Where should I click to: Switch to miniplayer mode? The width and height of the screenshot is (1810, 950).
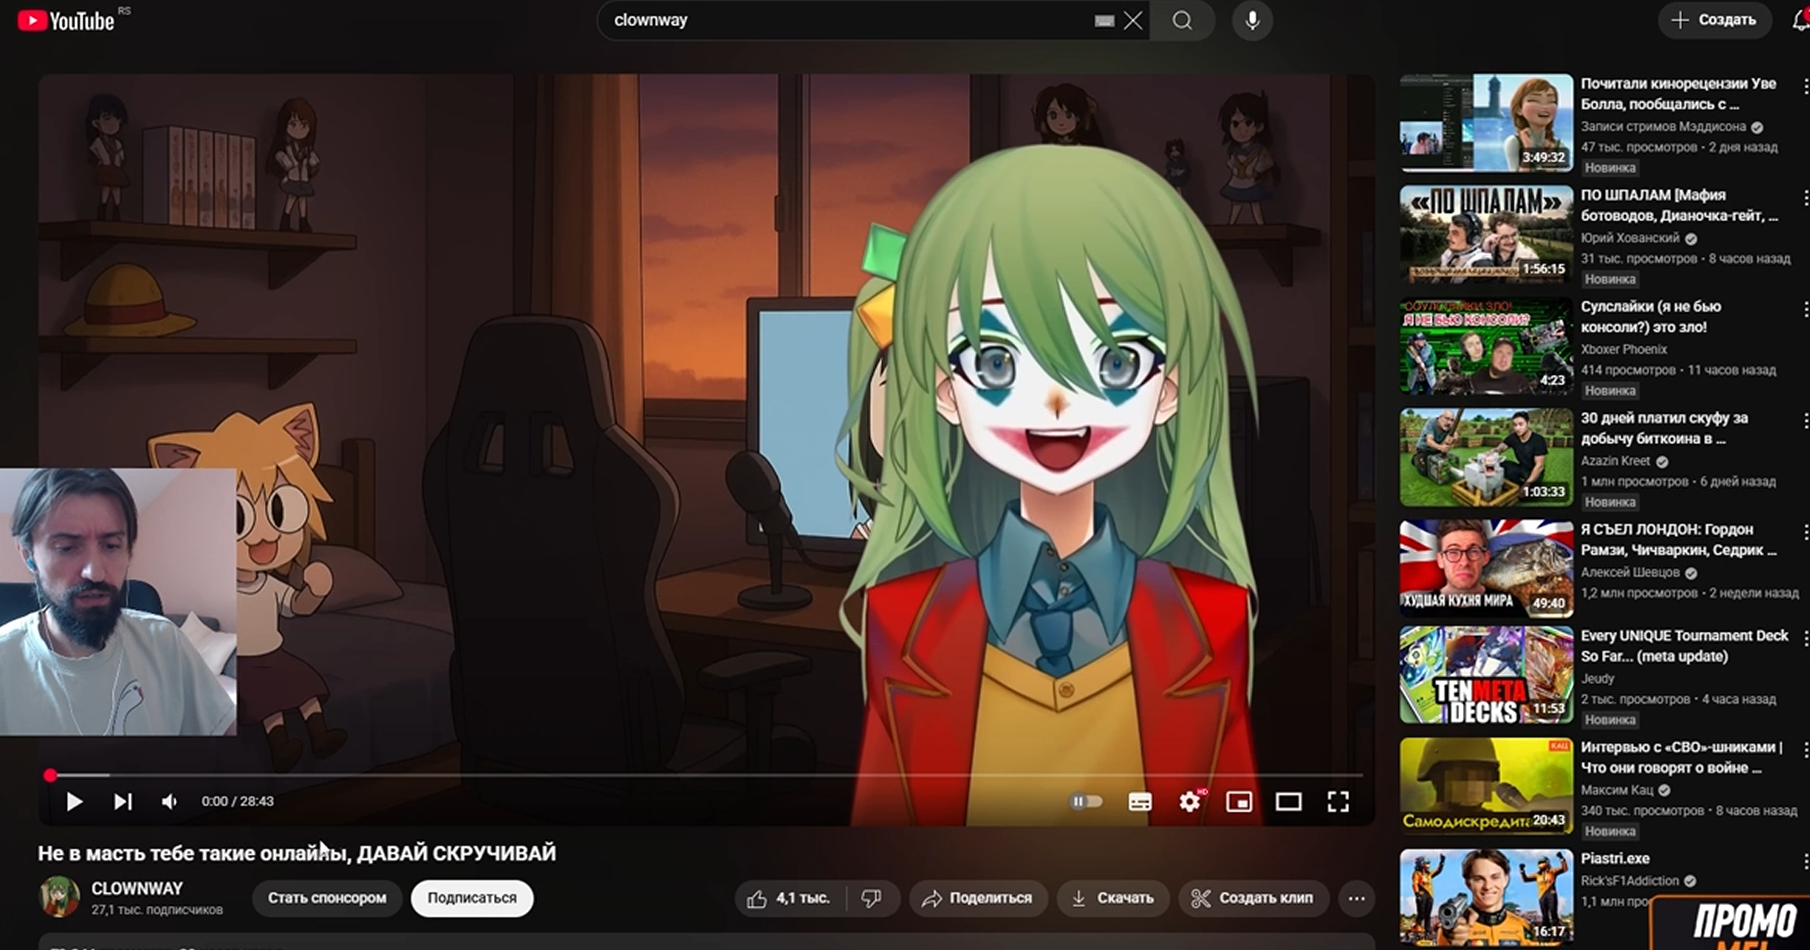tap(1239, 801)
